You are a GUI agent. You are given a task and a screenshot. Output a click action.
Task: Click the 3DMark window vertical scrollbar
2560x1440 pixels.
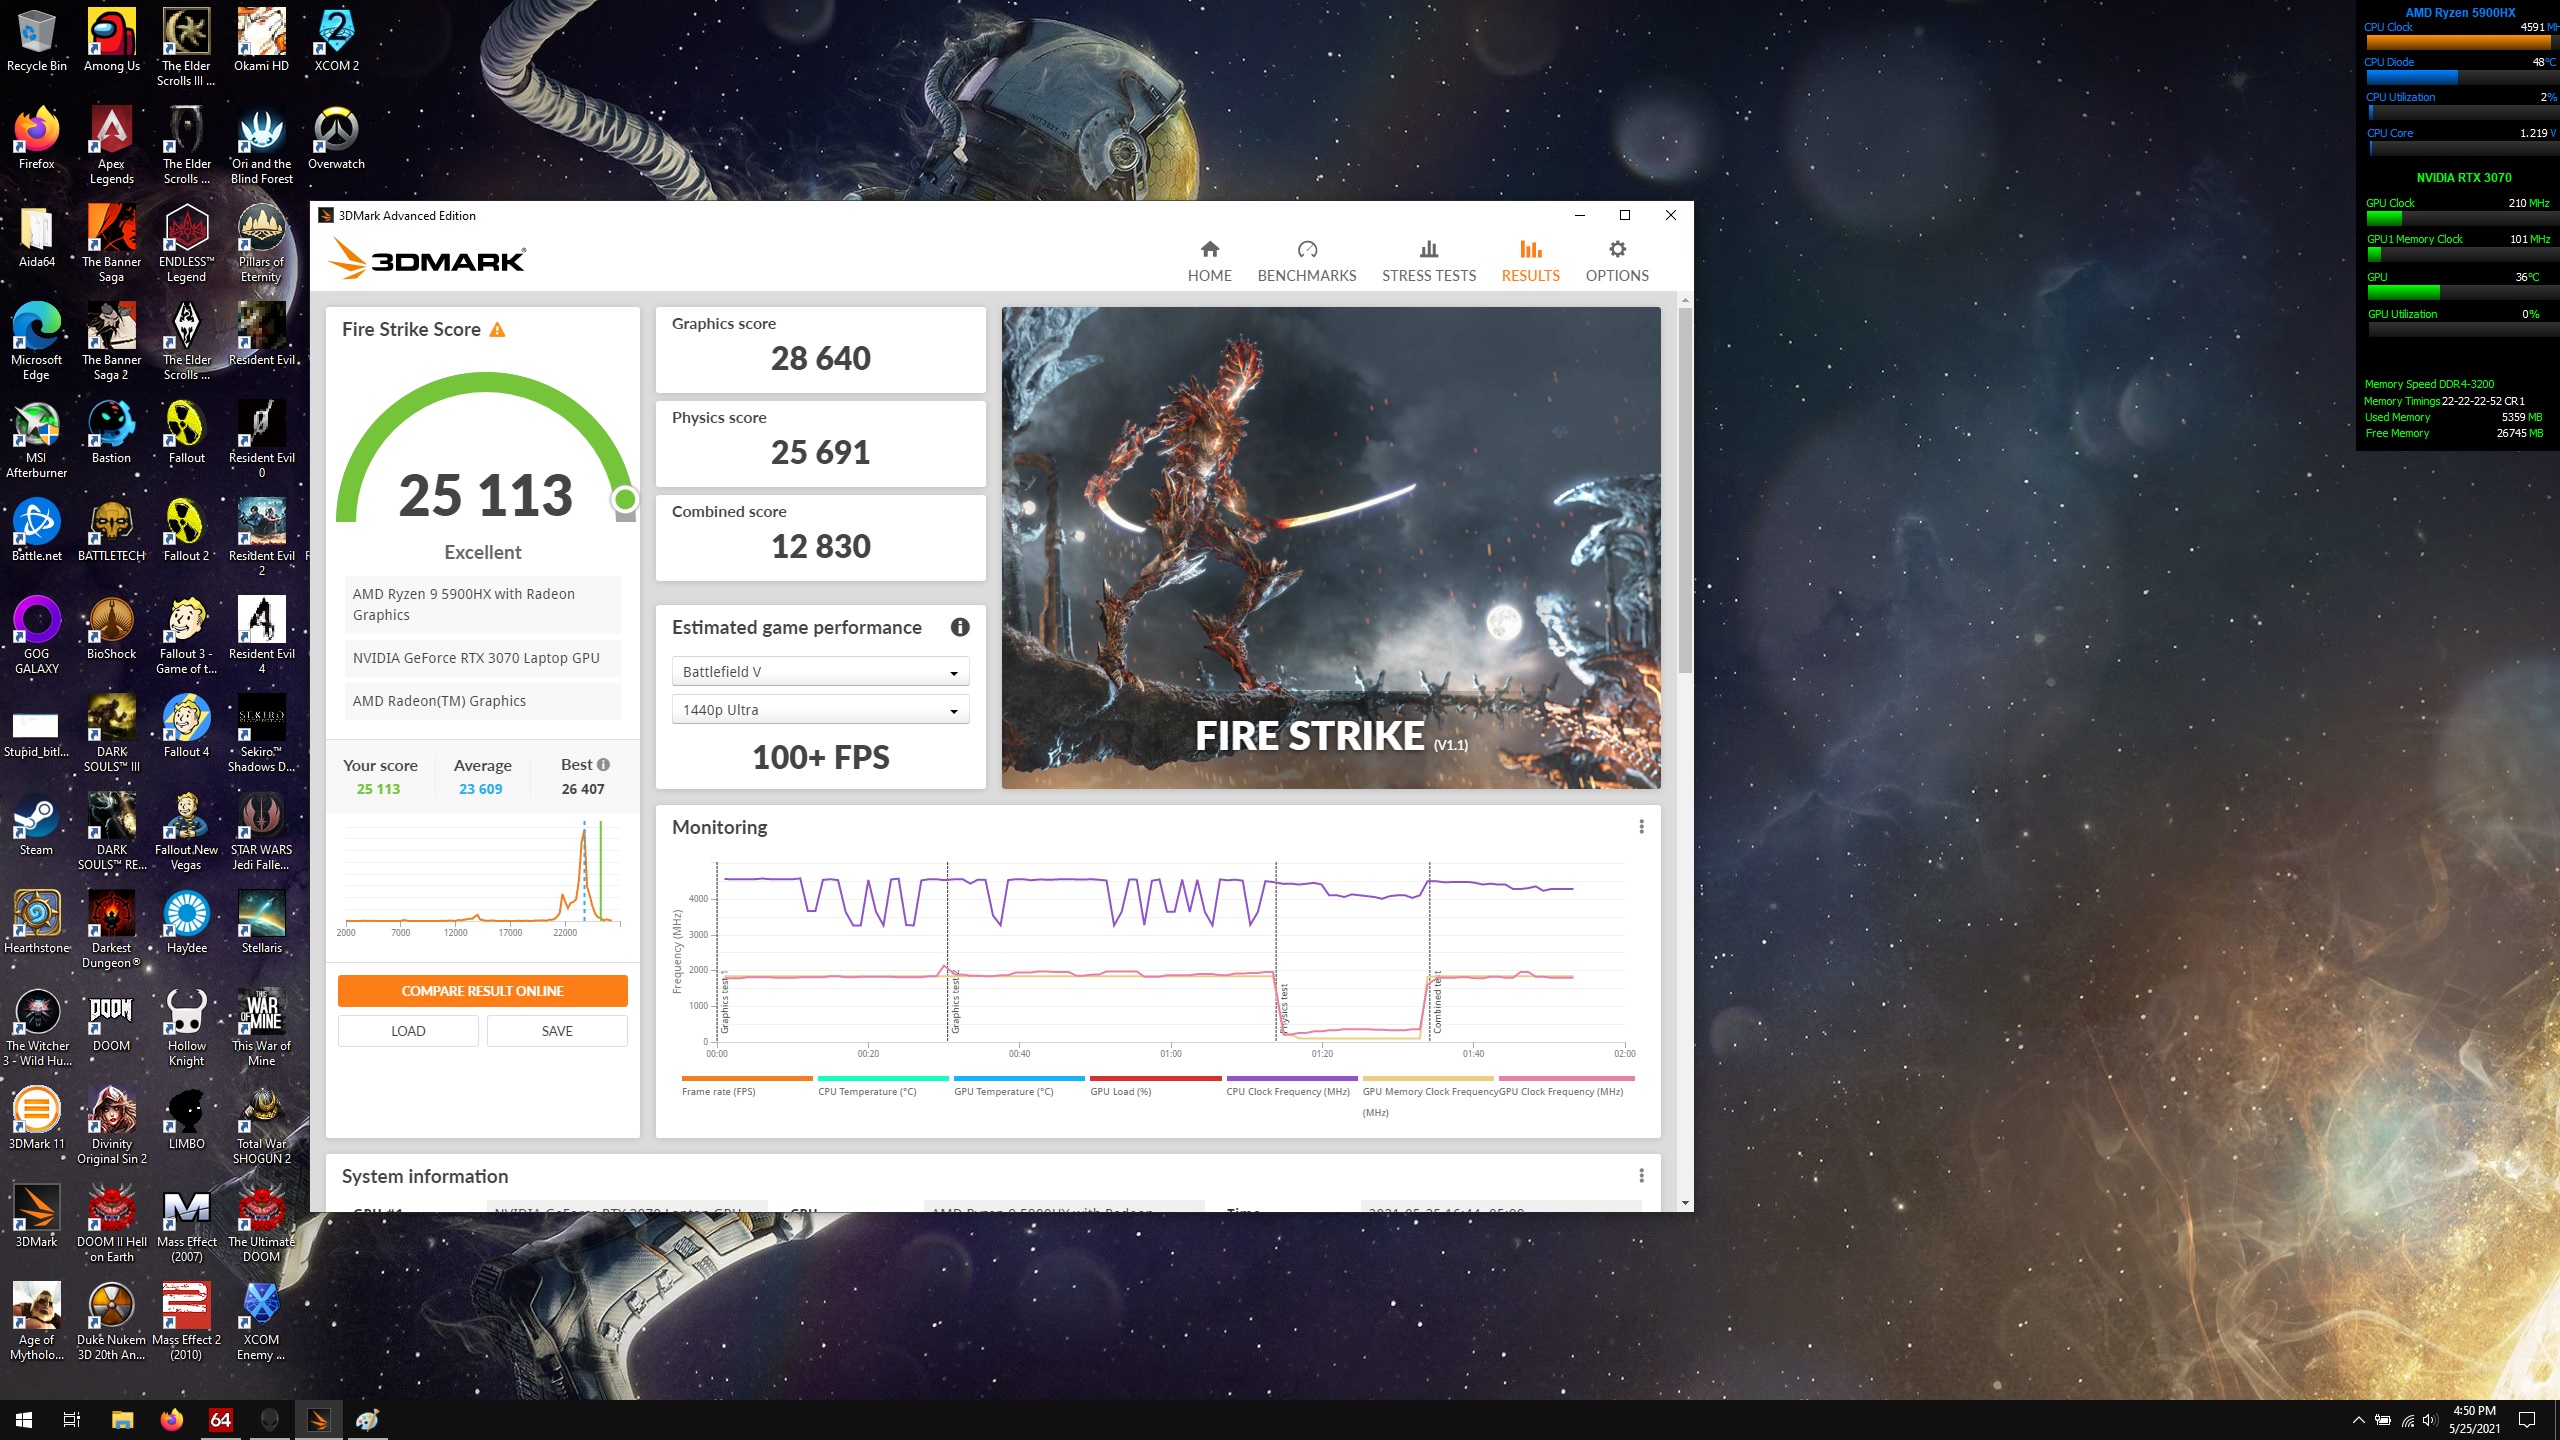pyautogui.click(x=1686, y=490)
